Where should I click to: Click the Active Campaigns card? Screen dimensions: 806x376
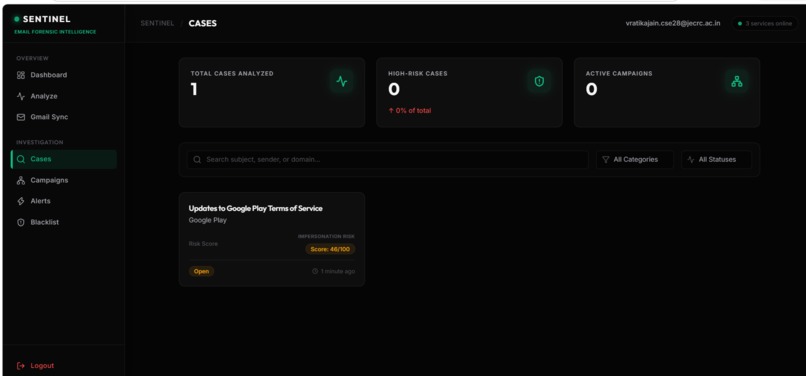[x=667, y=93]
